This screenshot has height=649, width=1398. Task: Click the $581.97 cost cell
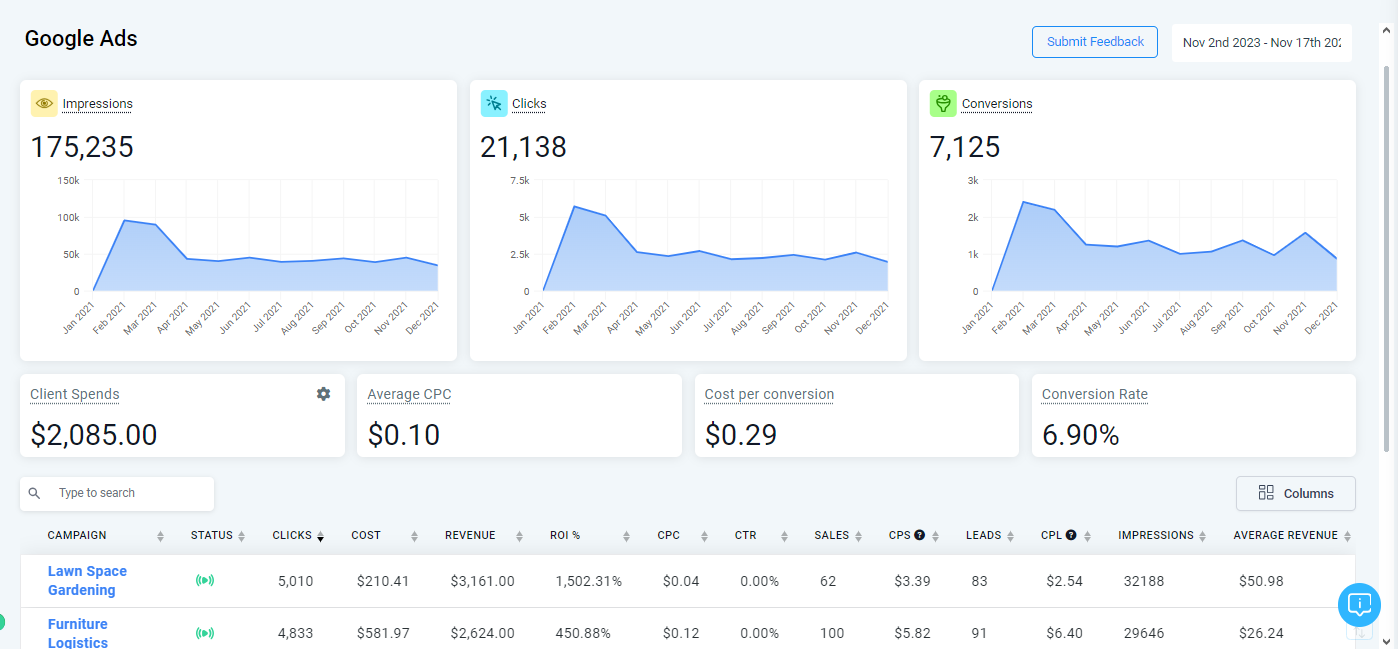click(383, 633)
